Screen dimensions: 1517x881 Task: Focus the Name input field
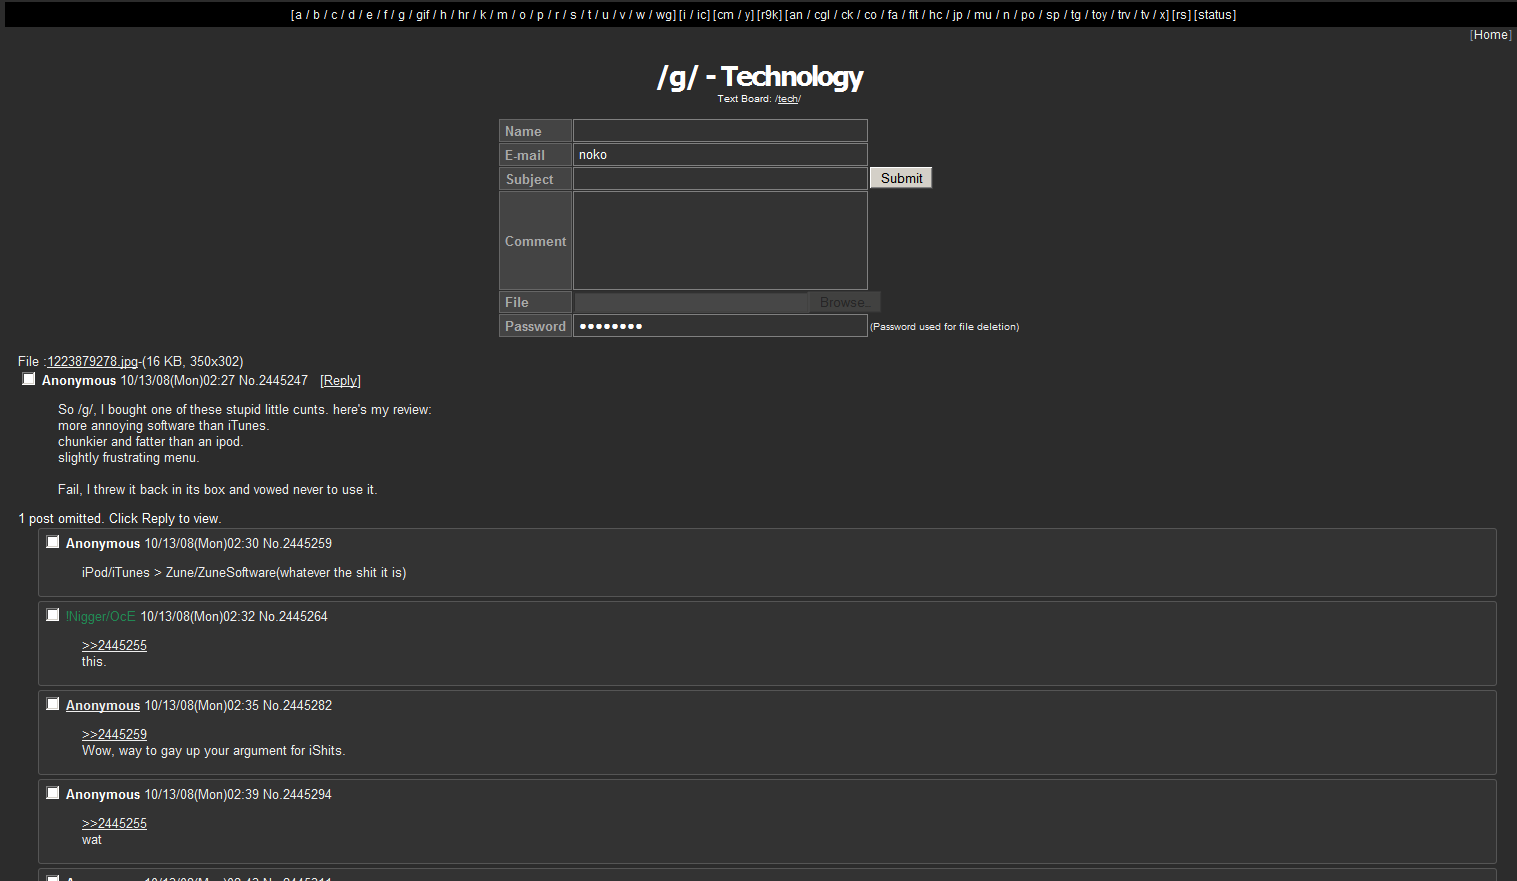[720, 131]
